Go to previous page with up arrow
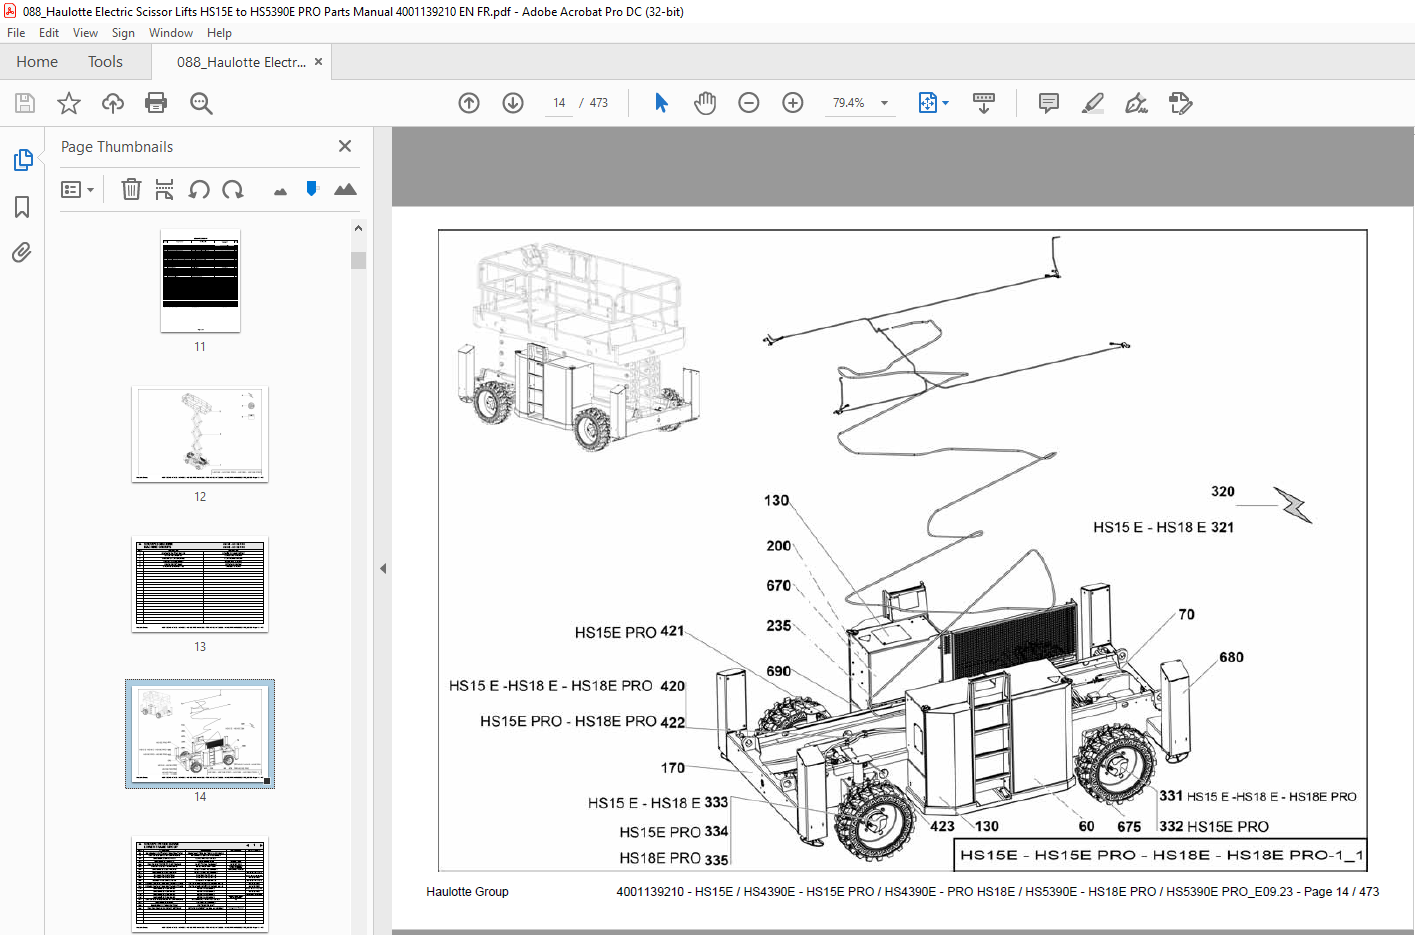Viewport: 1415px width, 935px height. click(469, 103)
